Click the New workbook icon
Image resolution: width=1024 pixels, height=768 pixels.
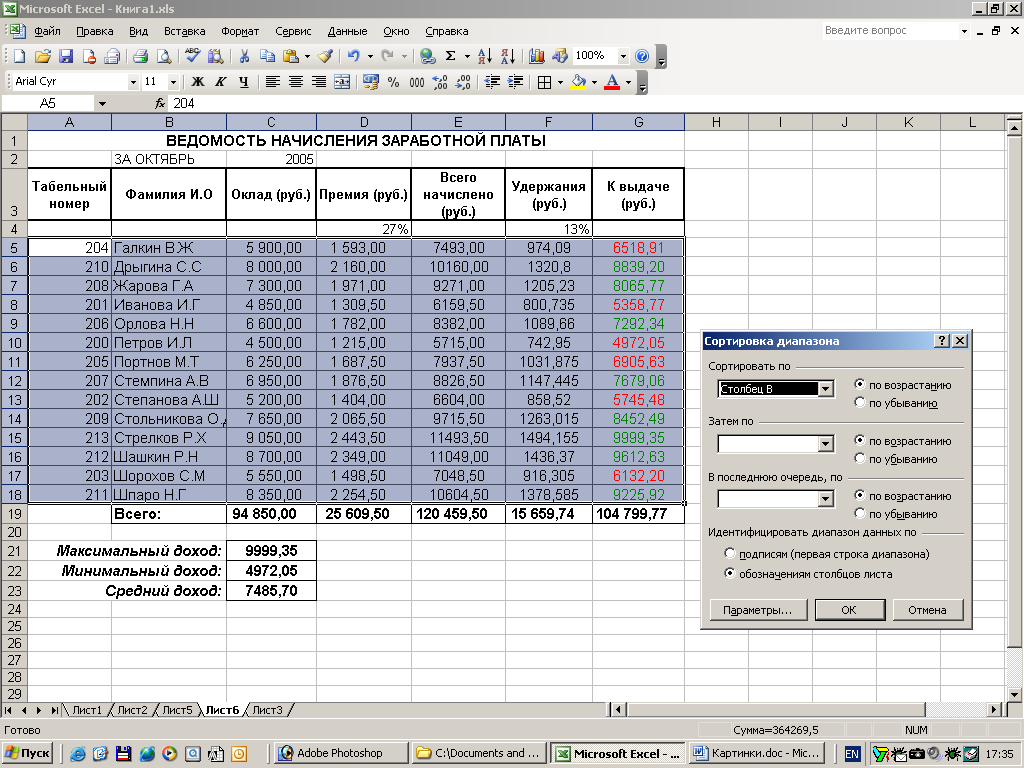19,56
